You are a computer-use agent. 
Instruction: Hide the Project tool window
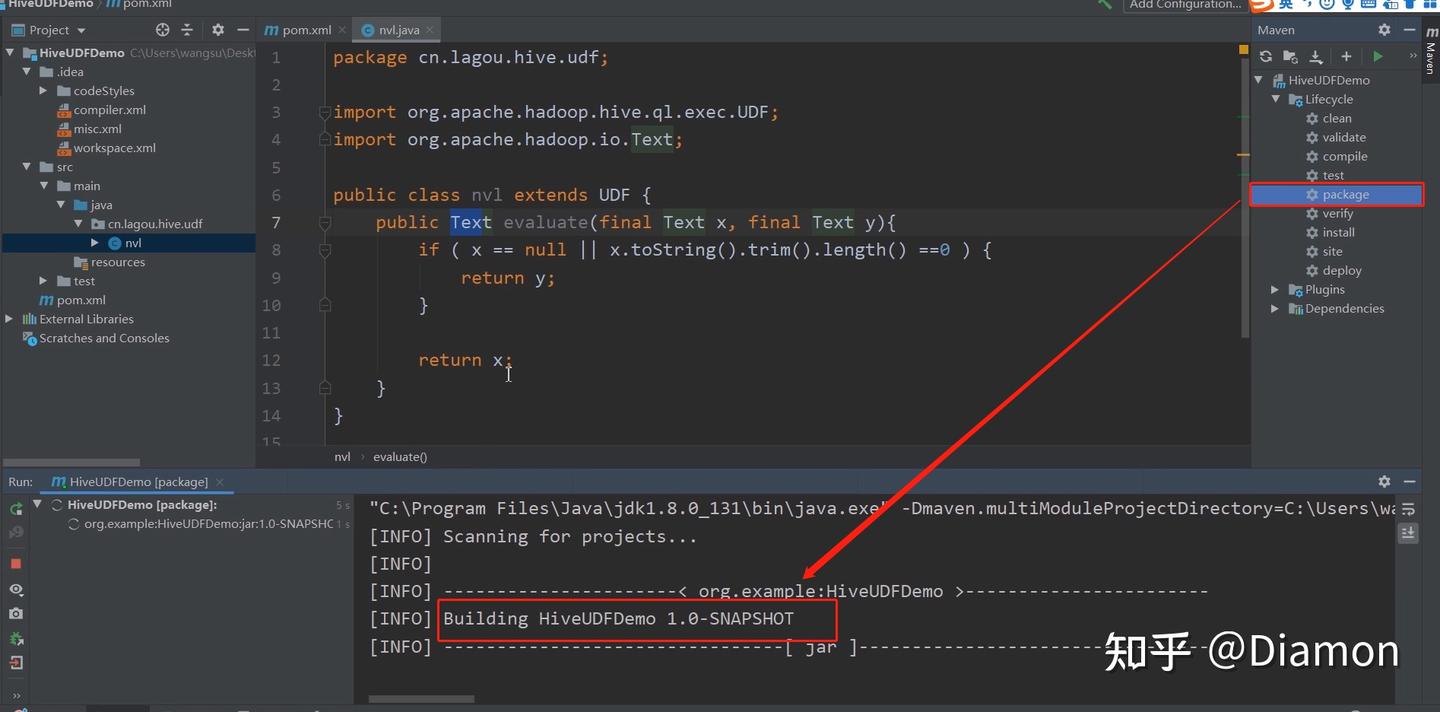pyautogui.click(x=243, y=30)
